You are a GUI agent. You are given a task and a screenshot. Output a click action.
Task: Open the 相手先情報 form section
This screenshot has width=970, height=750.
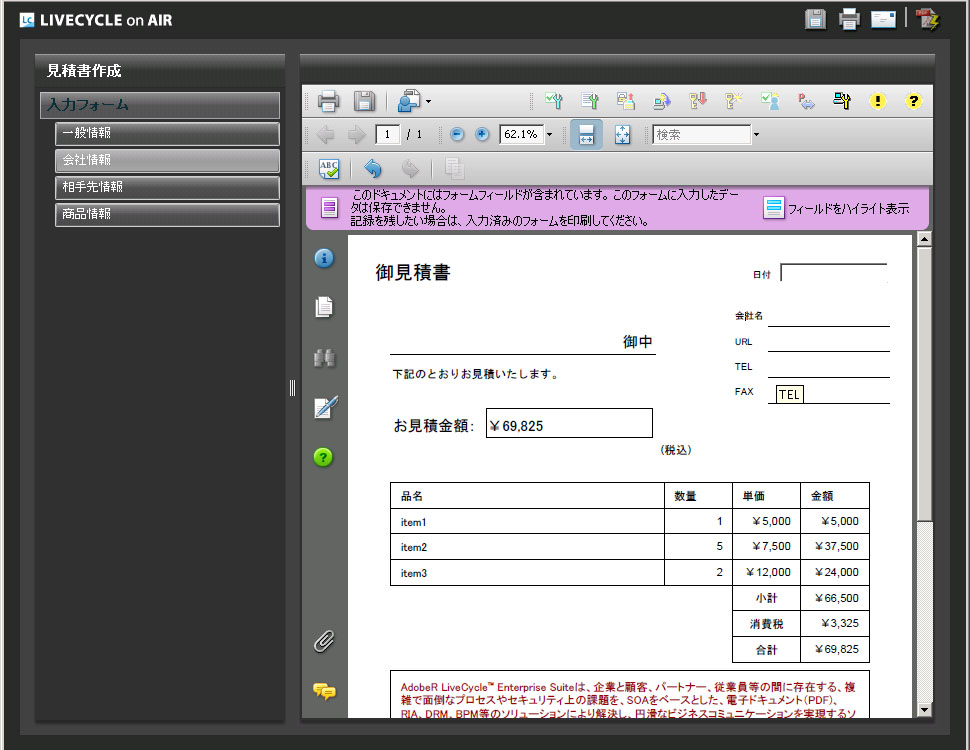(167, 187)
